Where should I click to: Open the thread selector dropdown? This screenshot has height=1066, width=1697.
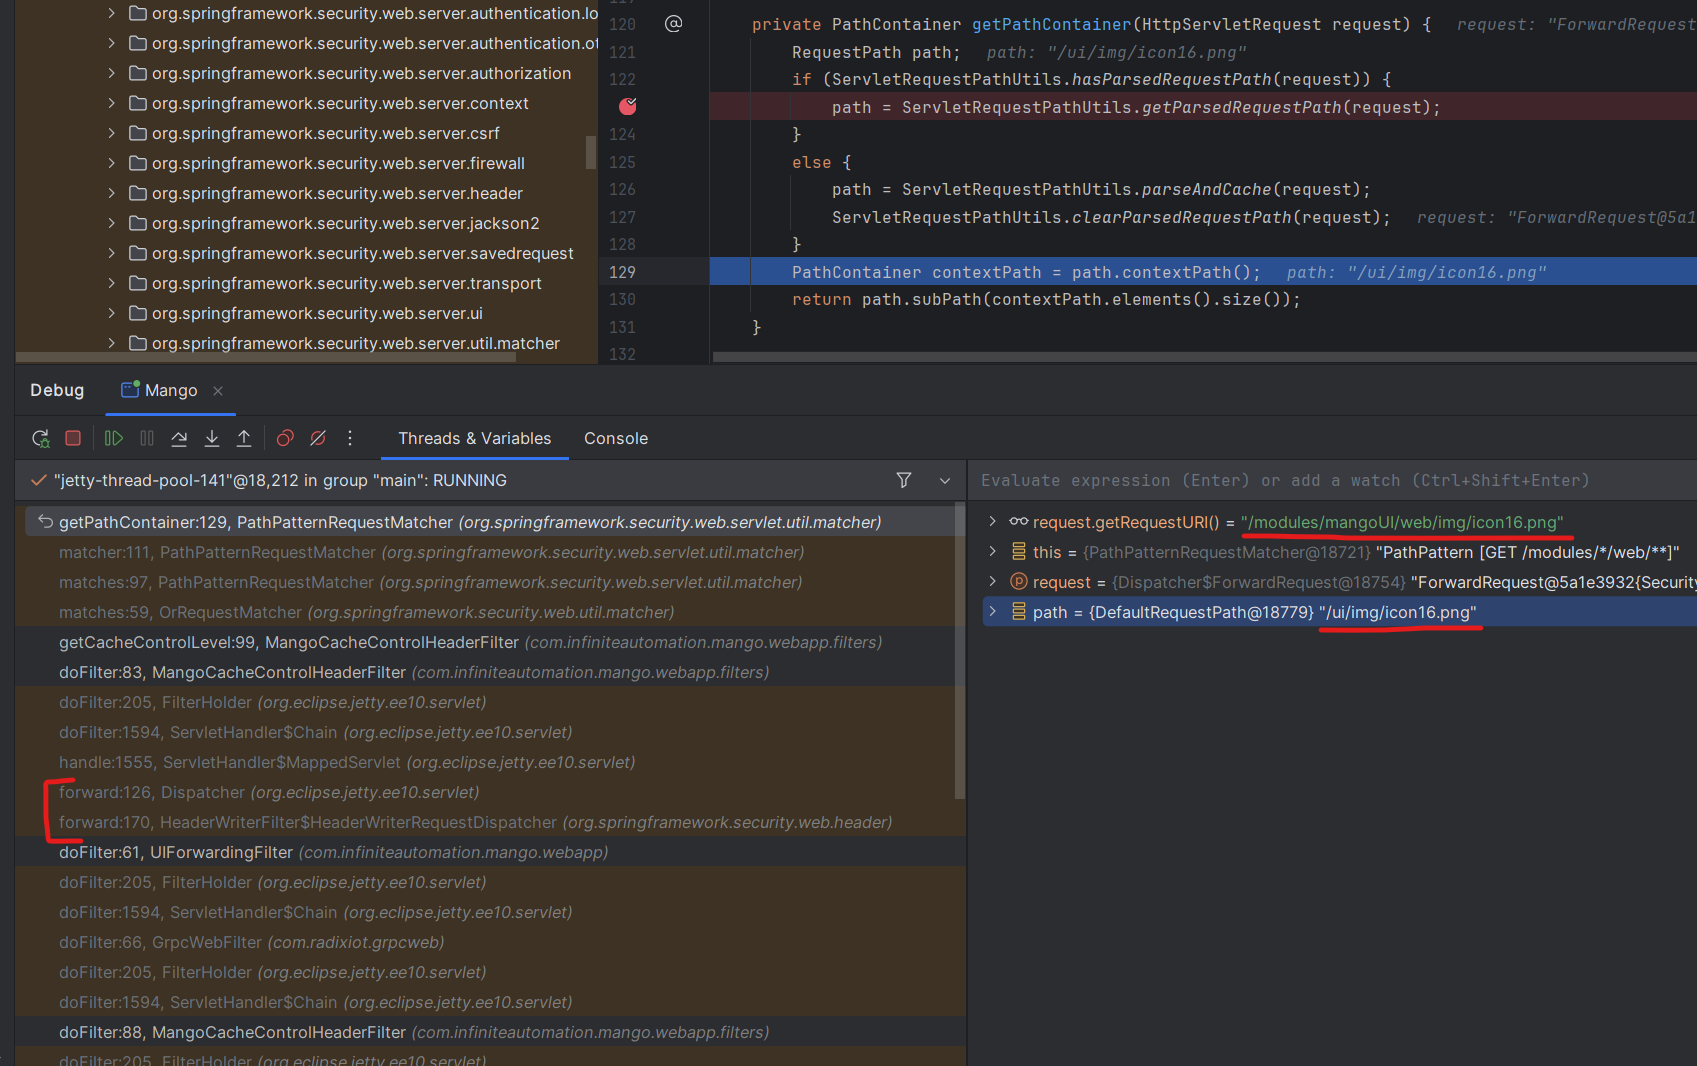coord(945,481)
